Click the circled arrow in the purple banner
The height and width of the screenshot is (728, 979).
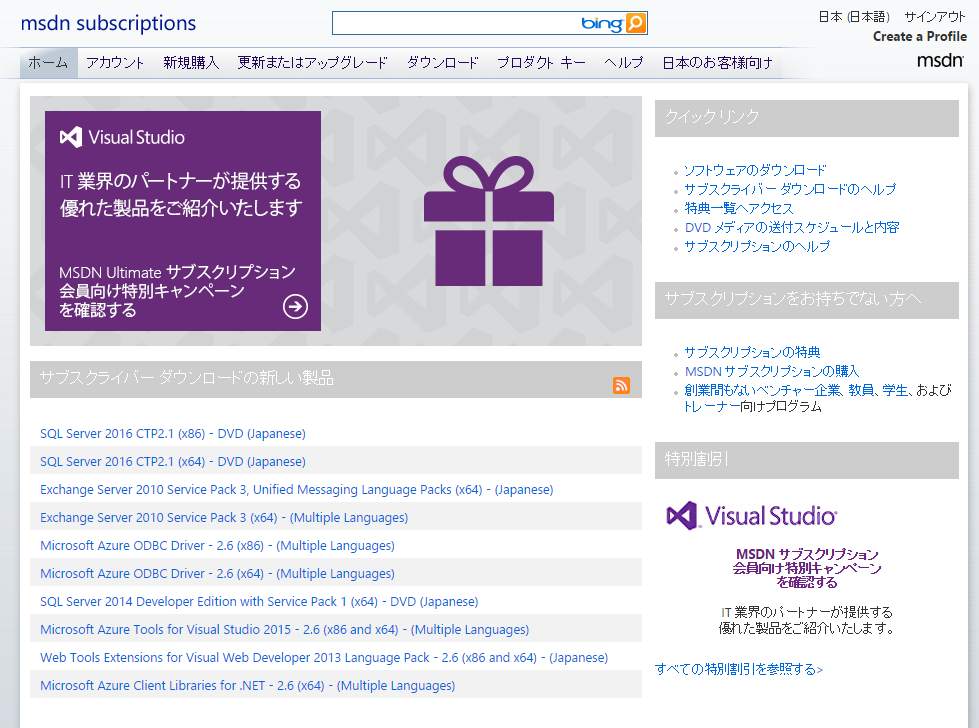295,307
